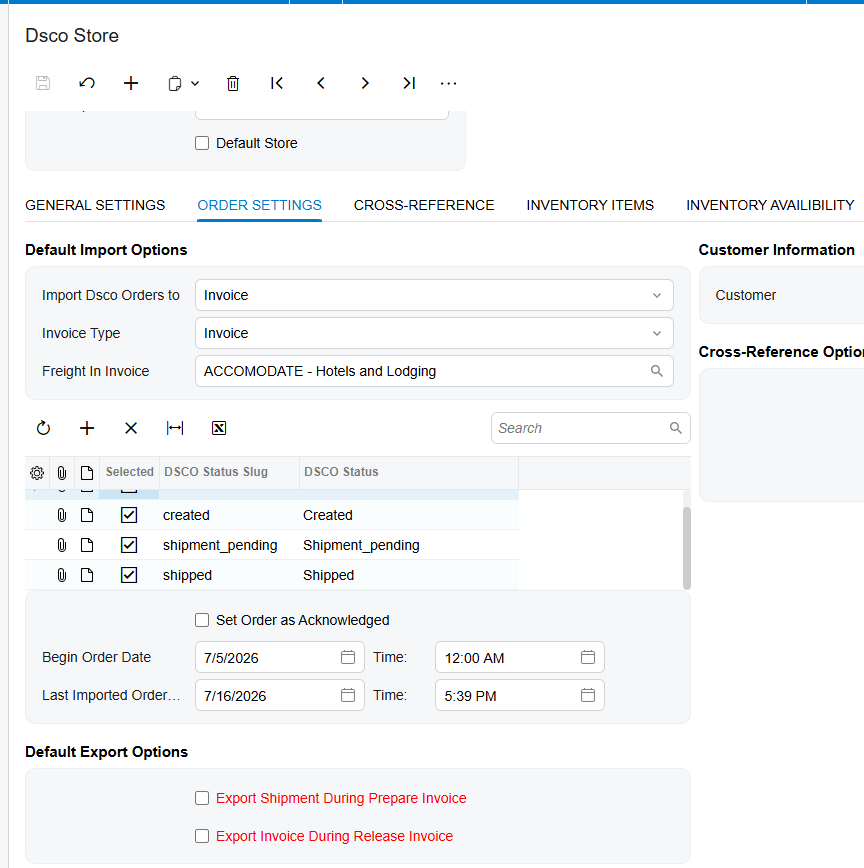Add a row to the status grid
This screenshot has height=868, width=864.
[x=87, y=428]
